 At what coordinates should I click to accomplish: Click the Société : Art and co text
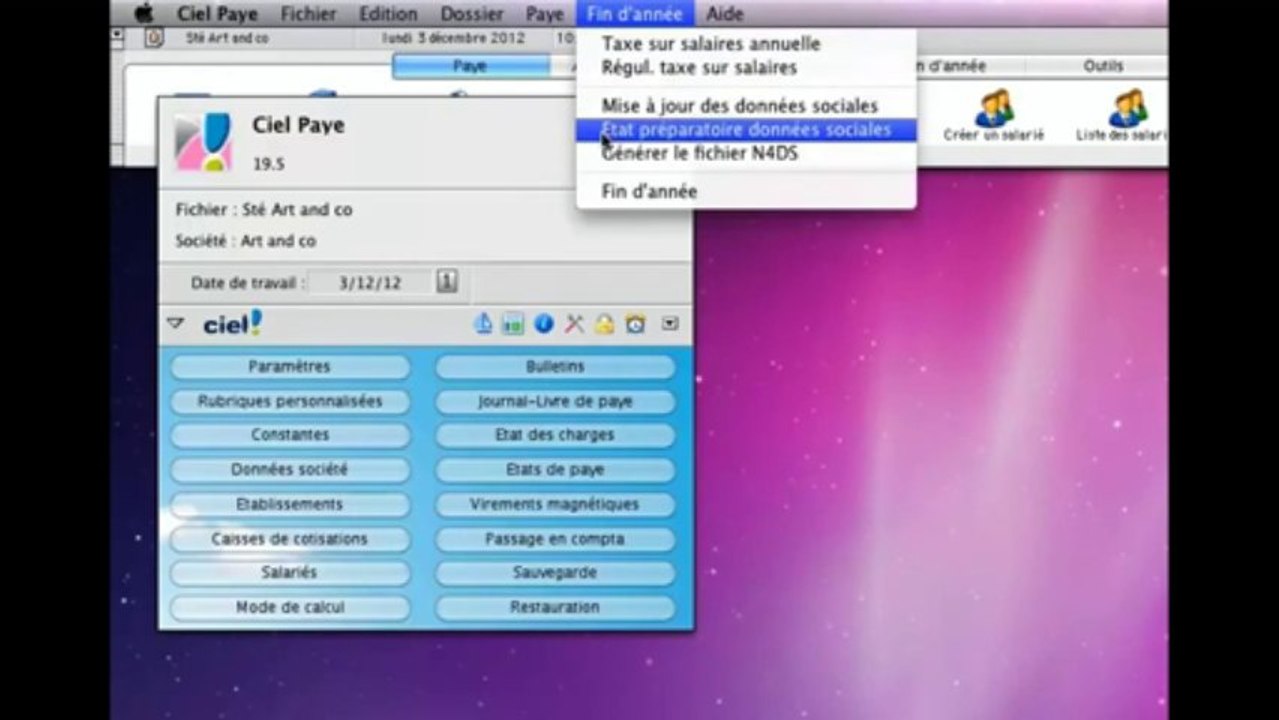[x=246, y=241]
